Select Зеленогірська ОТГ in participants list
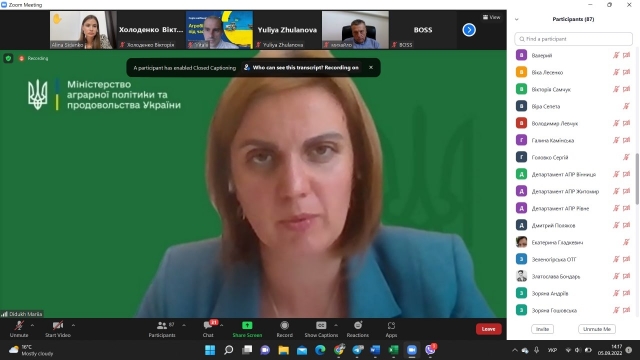Screen dimensions: 640x360 pos(573,259)
